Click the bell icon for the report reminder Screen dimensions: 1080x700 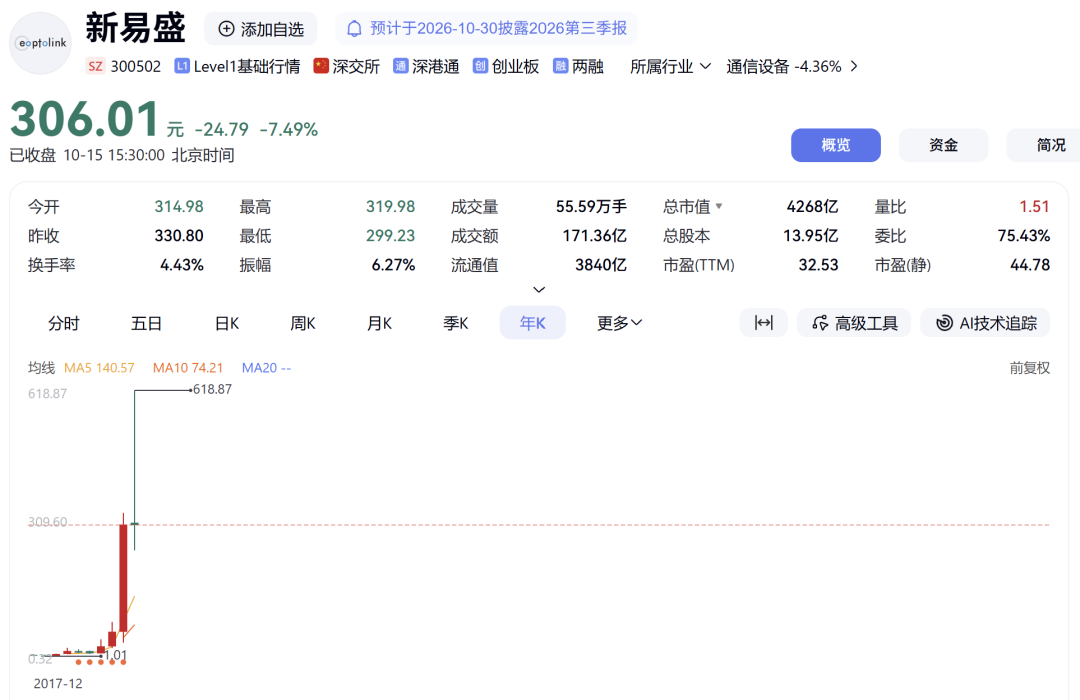(x=354, y=28)
